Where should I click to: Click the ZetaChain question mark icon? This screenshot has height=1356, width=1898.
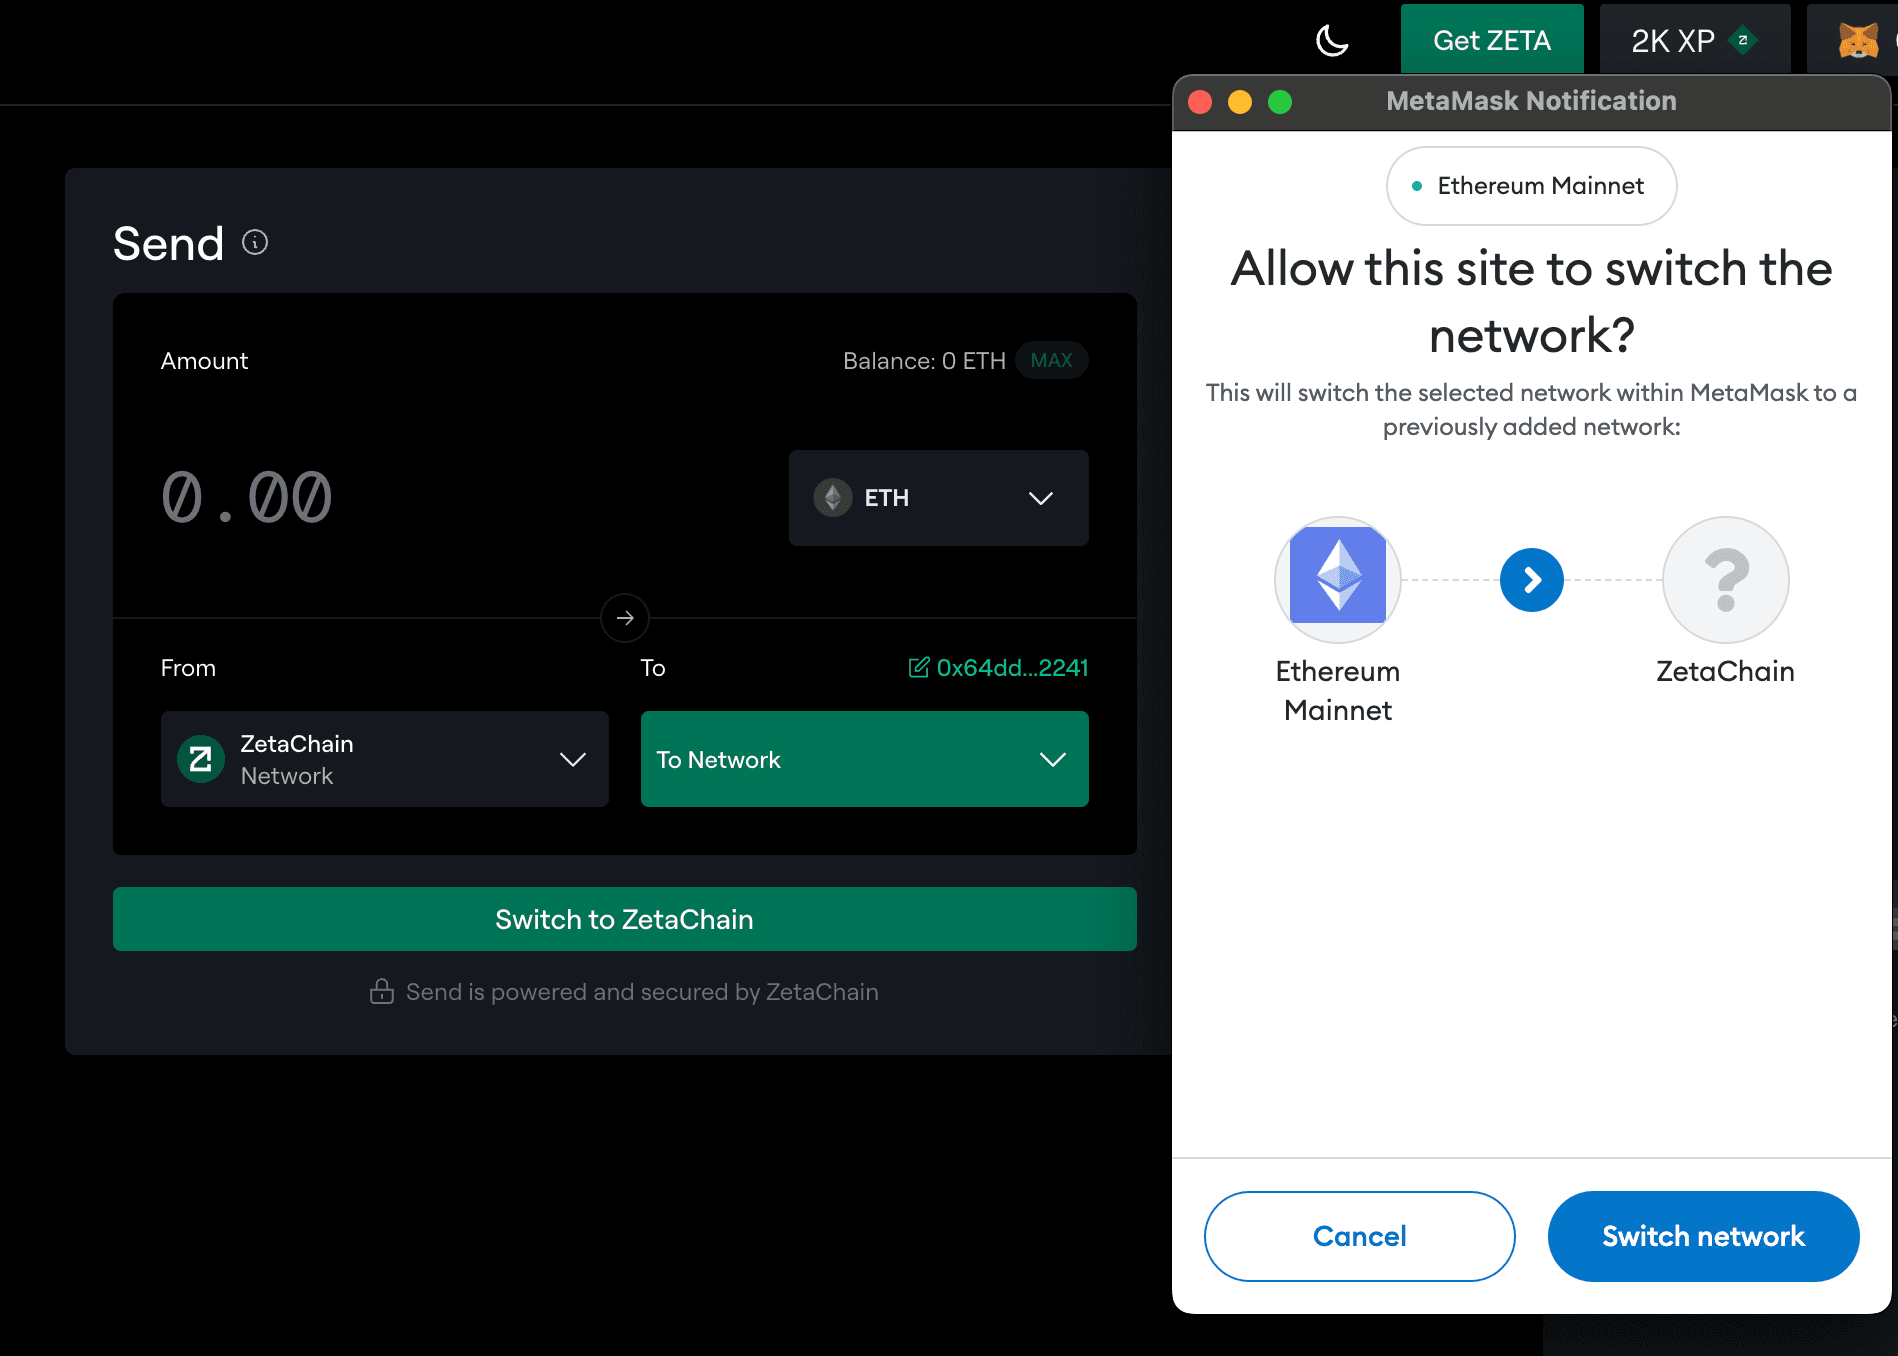[1725, 579]
